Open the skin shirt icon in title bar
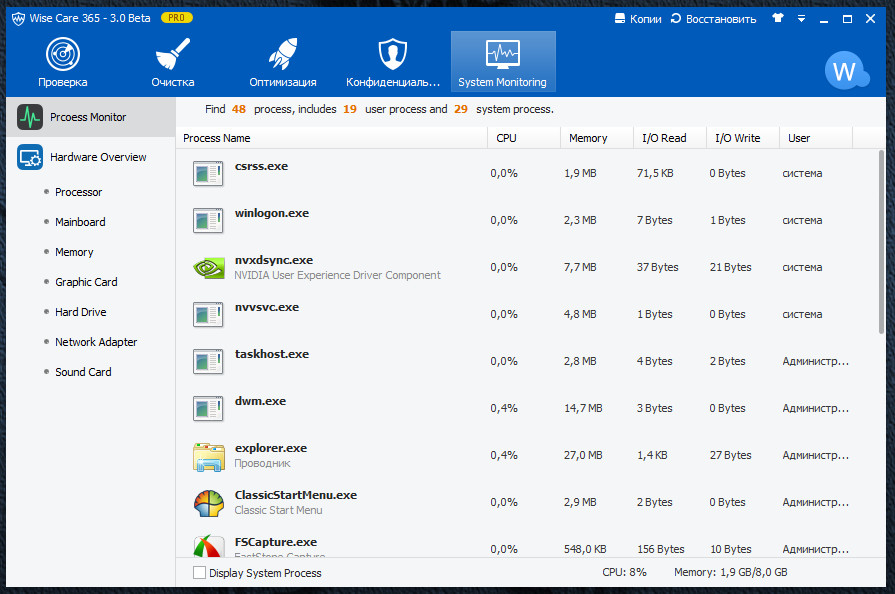This screenshot has width=895, height=594. (x=777, y=18)
